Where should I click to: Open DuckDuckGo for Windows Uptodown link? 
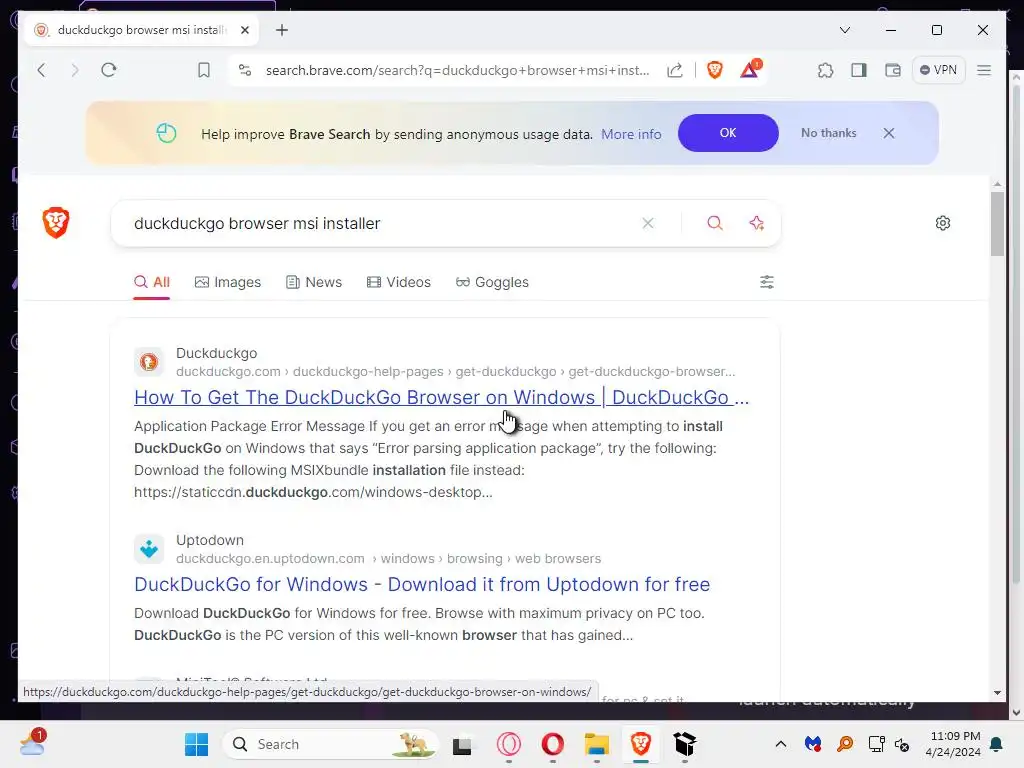(422, 584)
